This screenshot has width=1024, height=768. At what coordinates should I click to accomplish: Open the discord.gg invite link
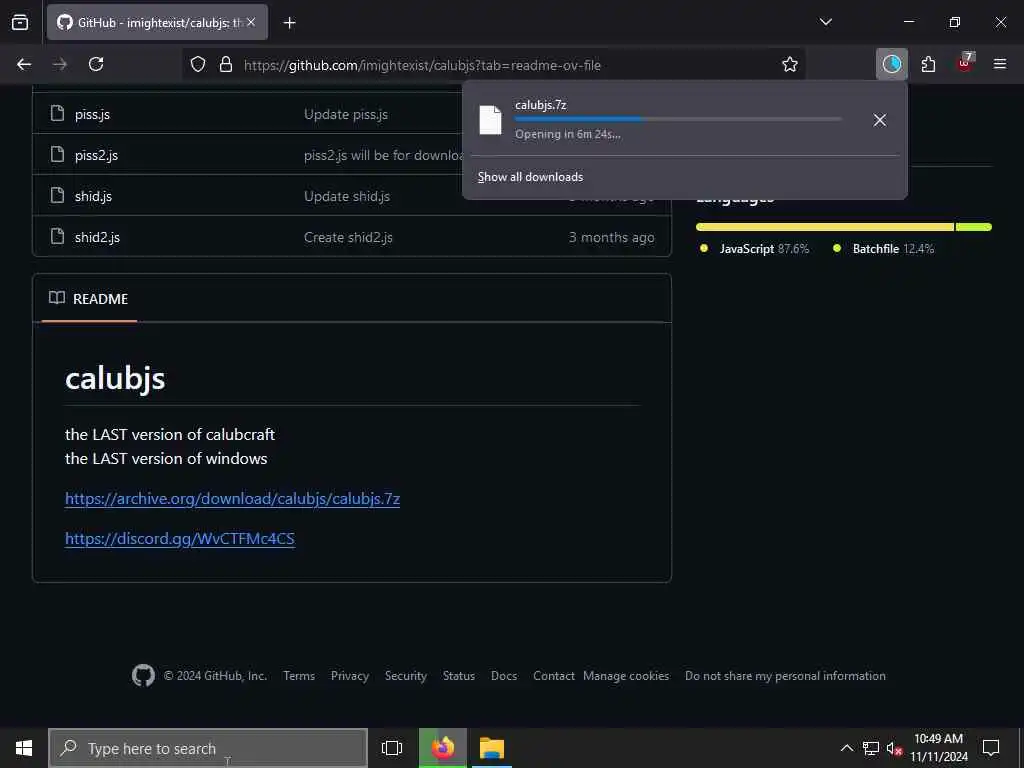[x=180, y=538]
